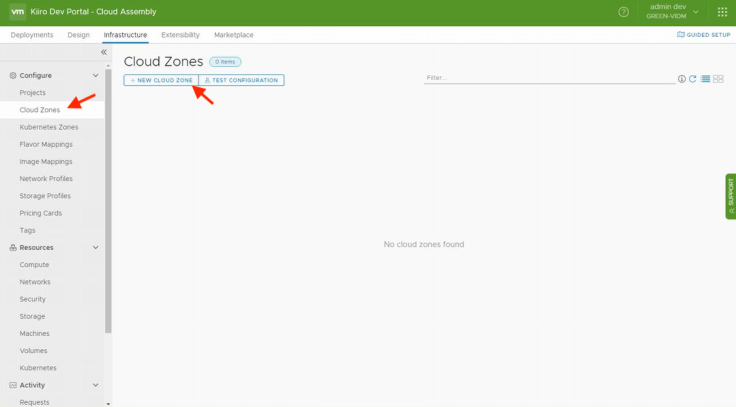
Task: Go to the Marketplace tab
Action: 234,35
